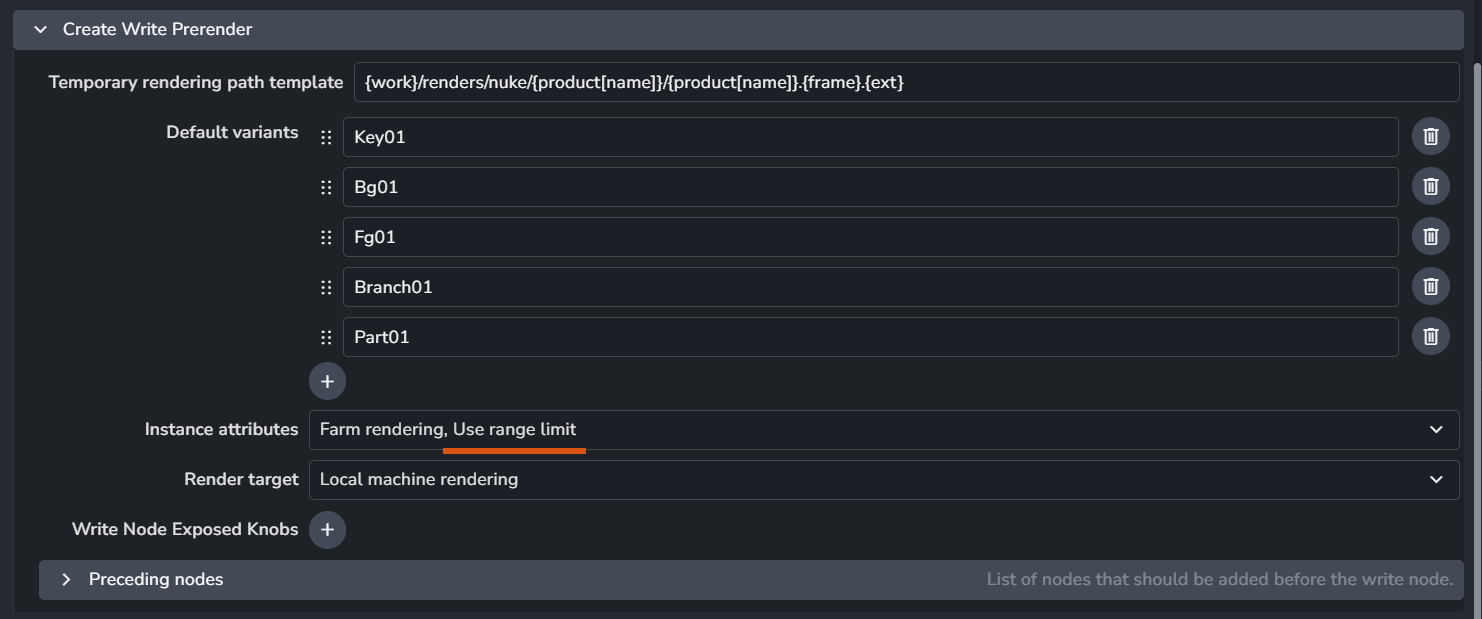Viewport: 1482px width, 619px height.
Task: Add a new default variant
Action: (327, 381)
